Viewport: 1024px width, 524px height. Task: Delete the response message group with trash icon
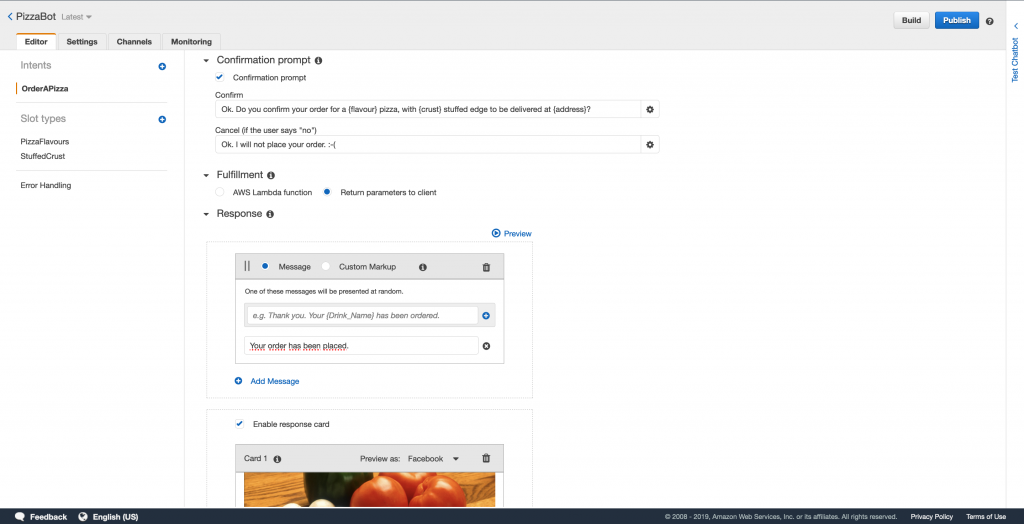coord(486,267)
